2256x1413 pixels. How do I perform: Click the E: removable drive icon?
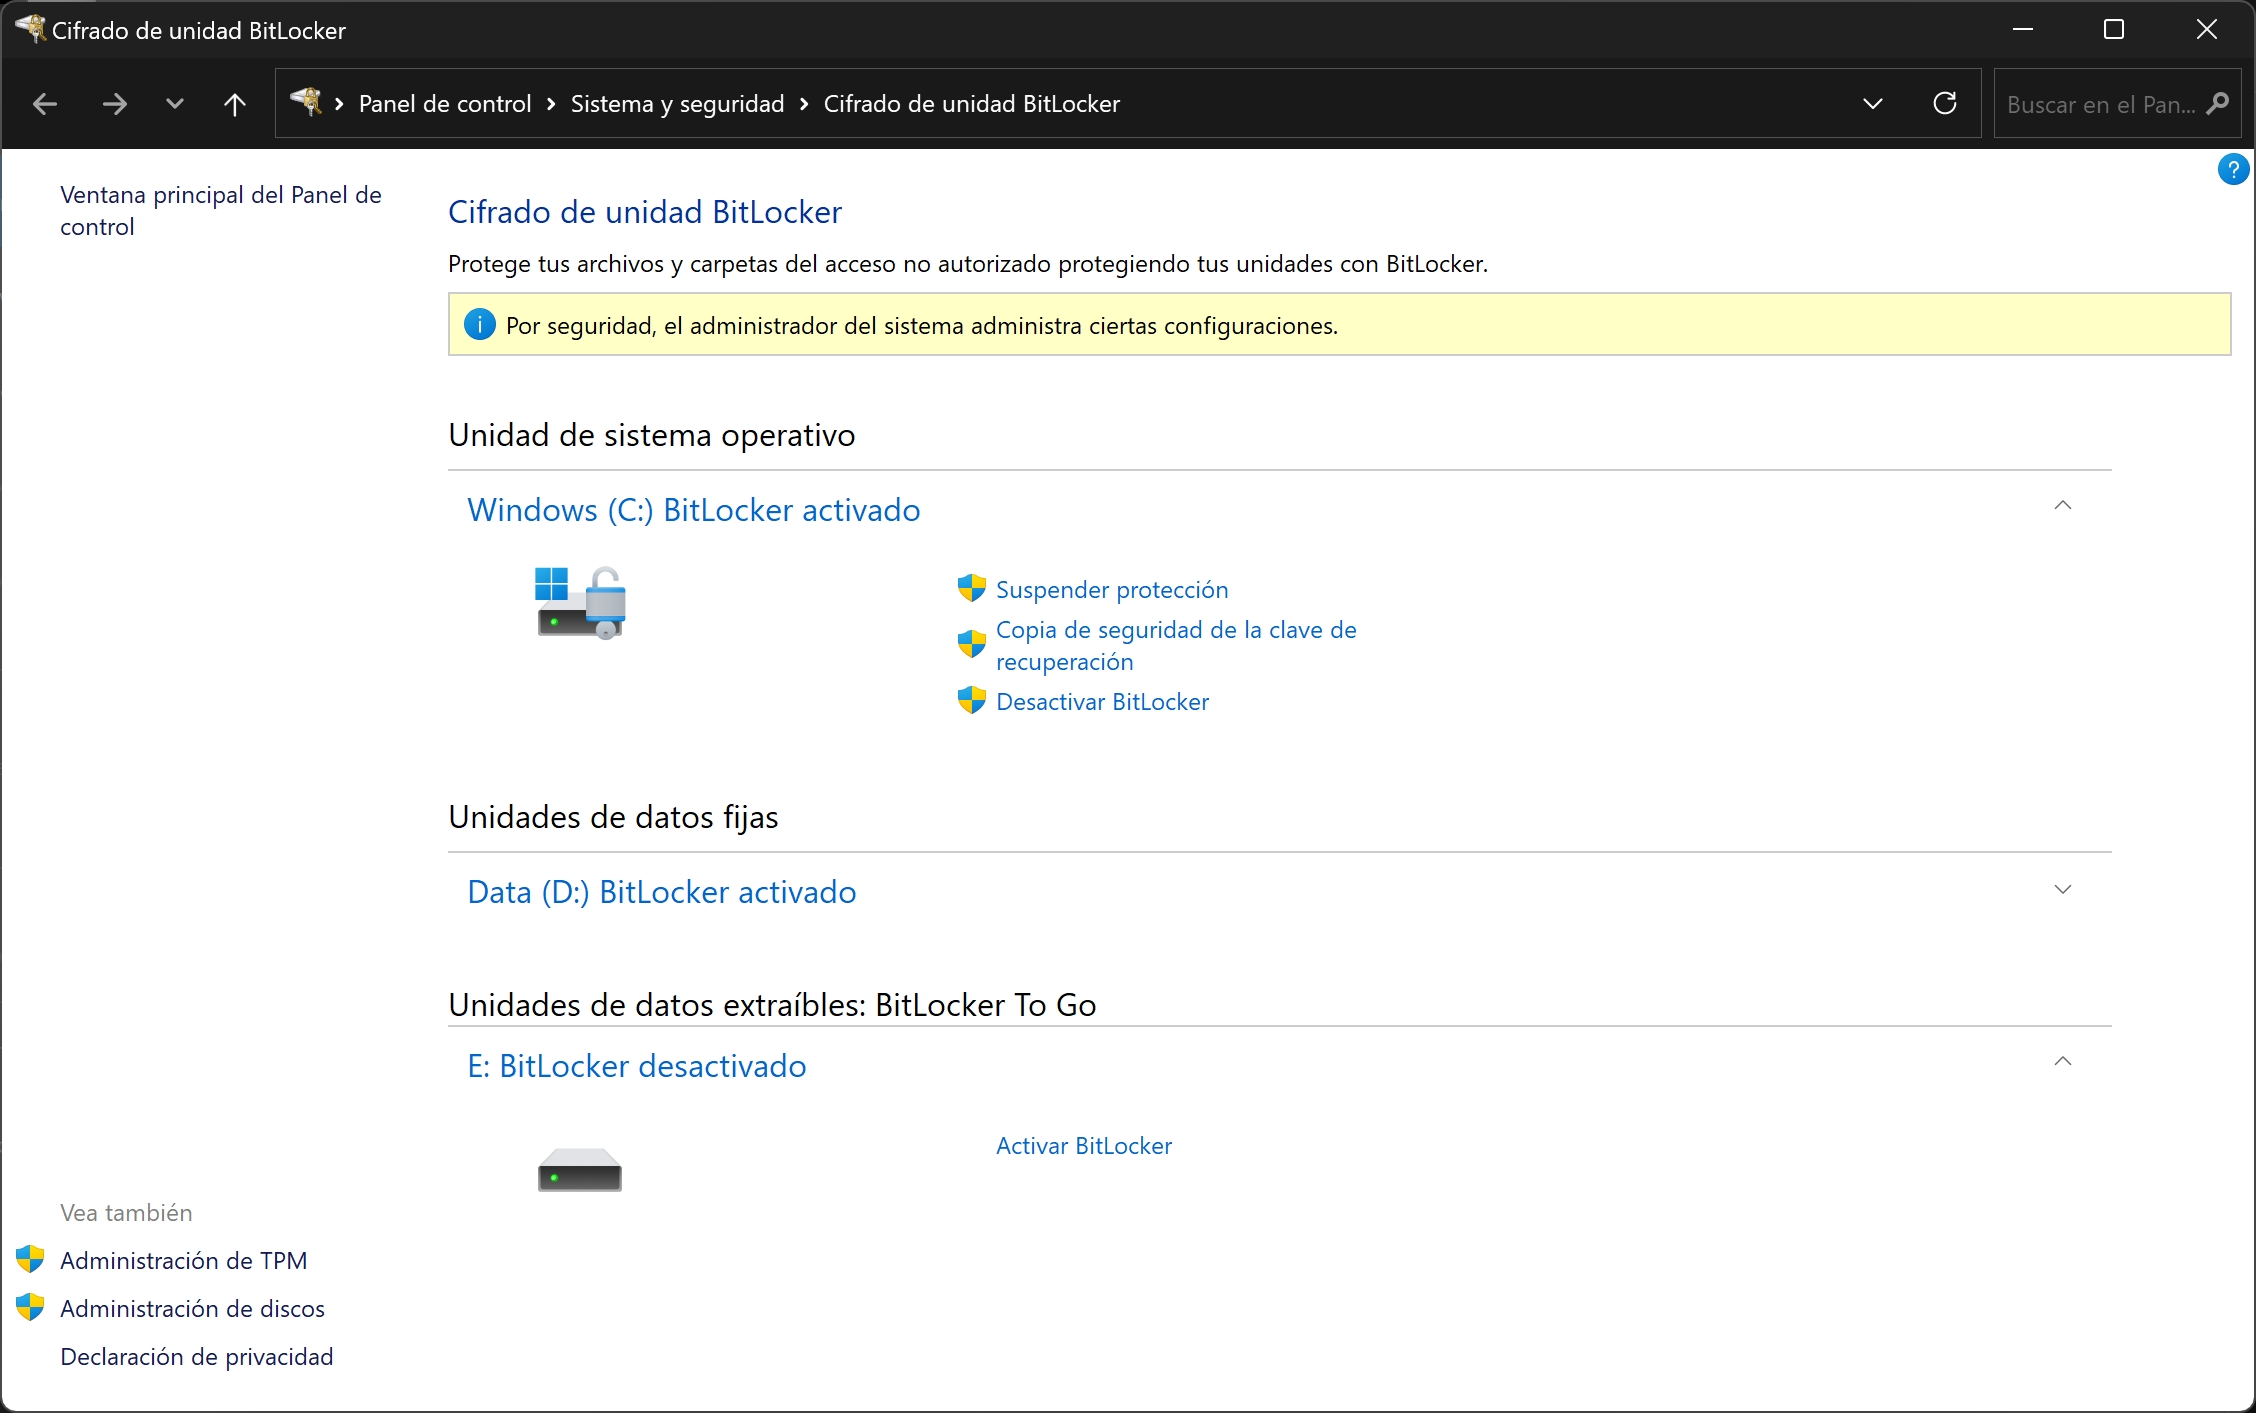click(580, 1170)
